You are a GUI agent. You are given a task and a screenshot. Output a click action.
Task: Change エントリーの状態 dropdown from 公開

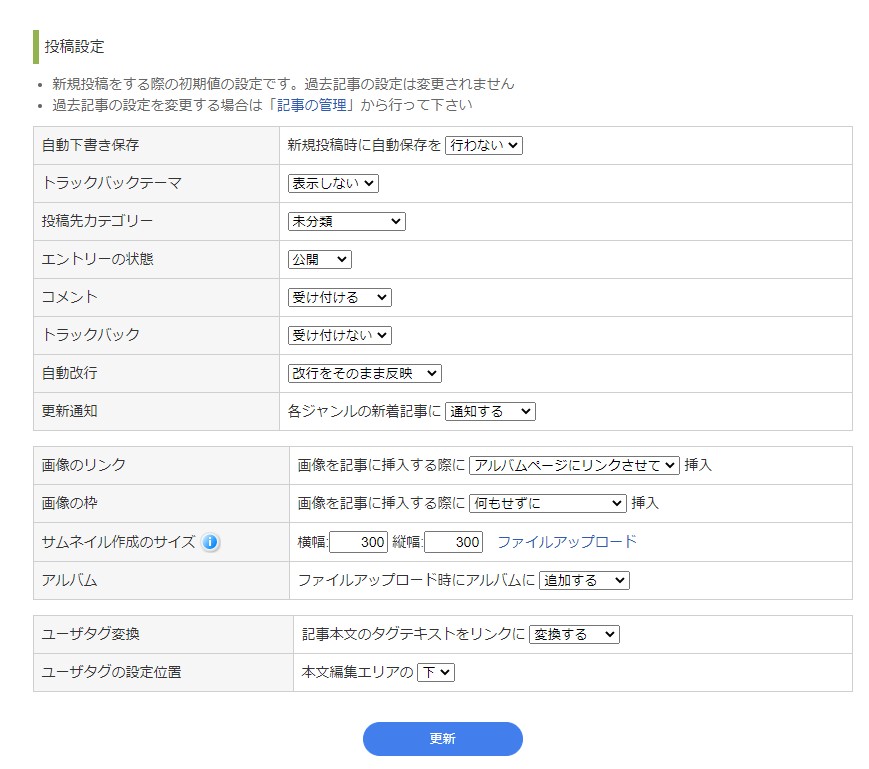[x=319, y=259]
